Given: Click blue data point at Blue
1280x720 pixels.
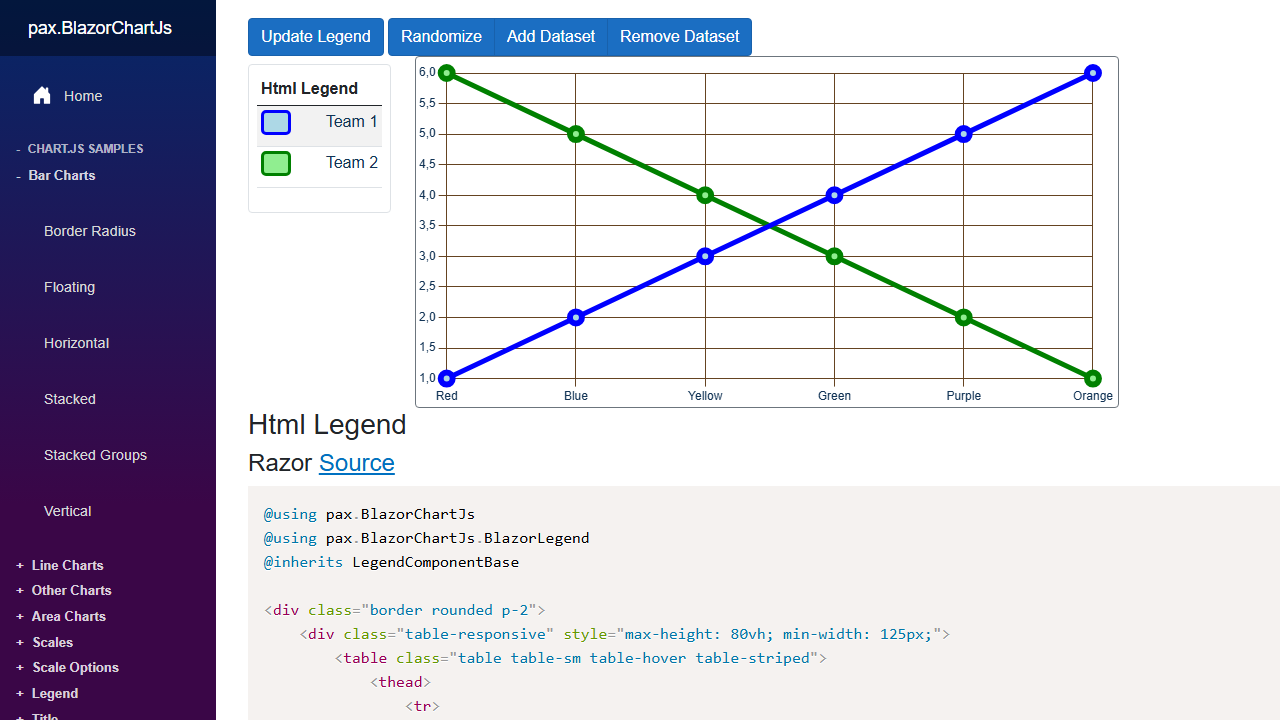Looking at the screenshot, I should [576, 317].
